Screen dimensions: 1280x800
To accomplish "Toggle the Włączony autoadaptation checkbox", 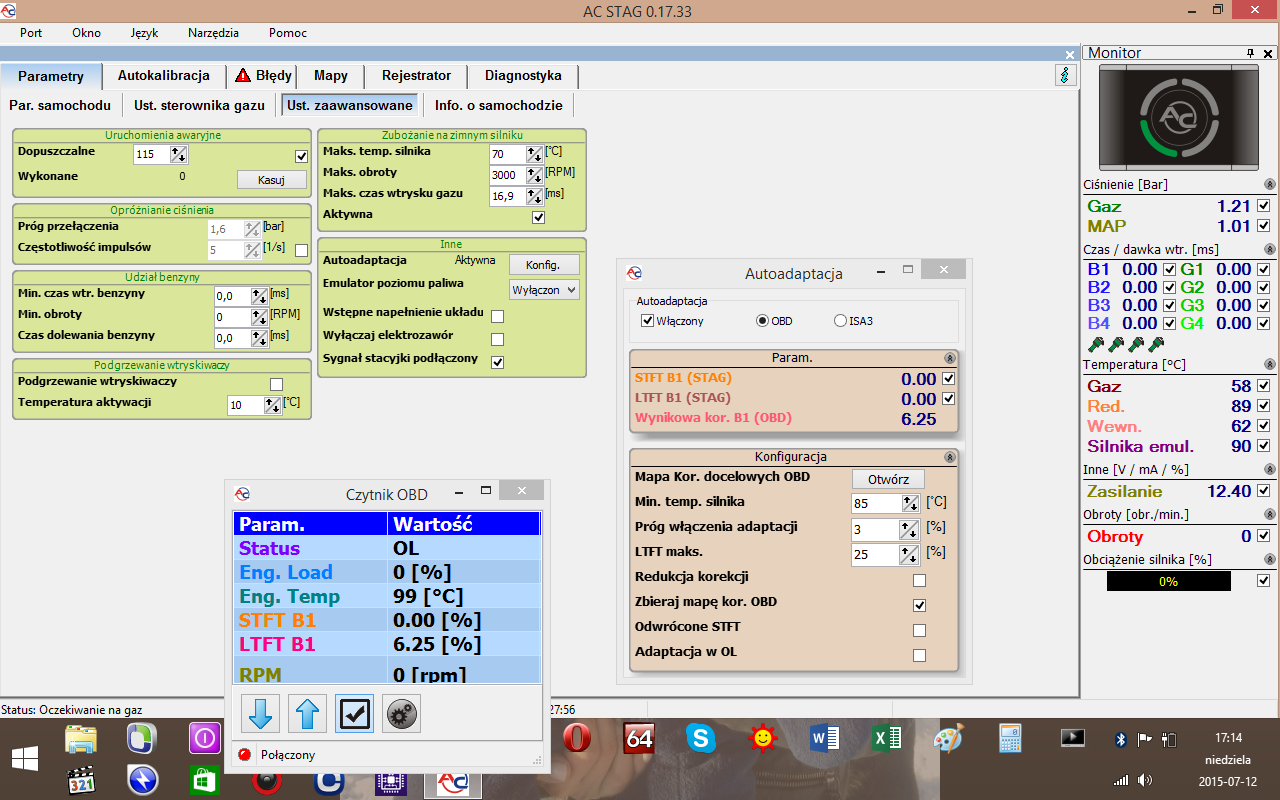I will coord(647,321).
